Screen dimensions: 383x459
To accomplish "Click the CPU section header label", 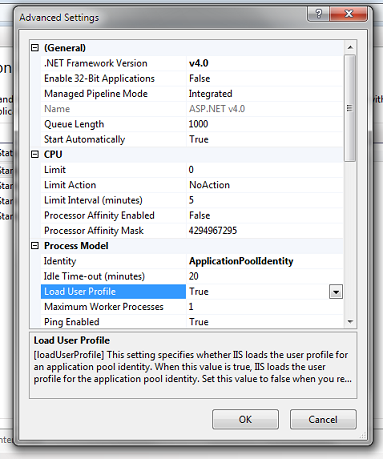I will click(x=53, y=154).
